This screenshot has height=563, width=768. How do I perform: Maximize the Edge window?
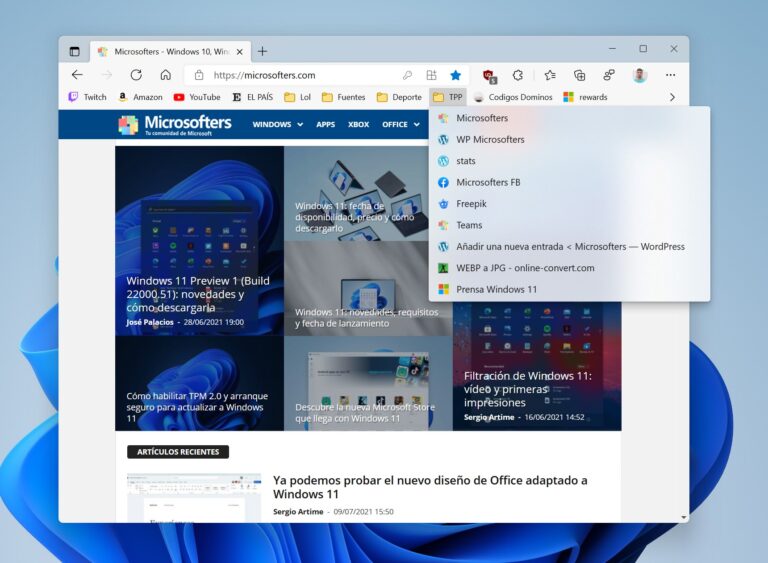point(643,49)
